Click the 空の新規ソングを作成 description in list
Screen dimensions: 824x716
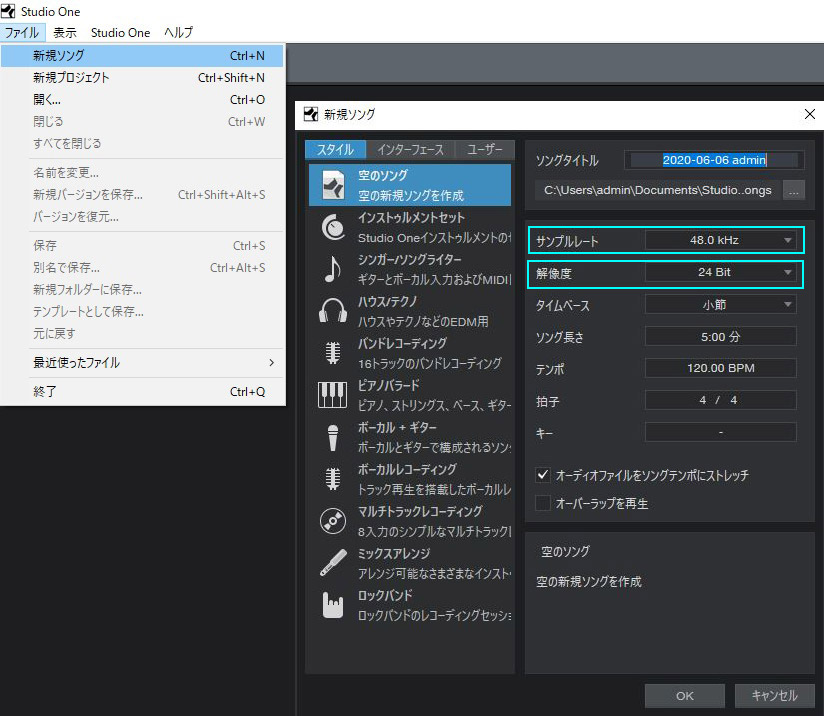click(411, 196)
